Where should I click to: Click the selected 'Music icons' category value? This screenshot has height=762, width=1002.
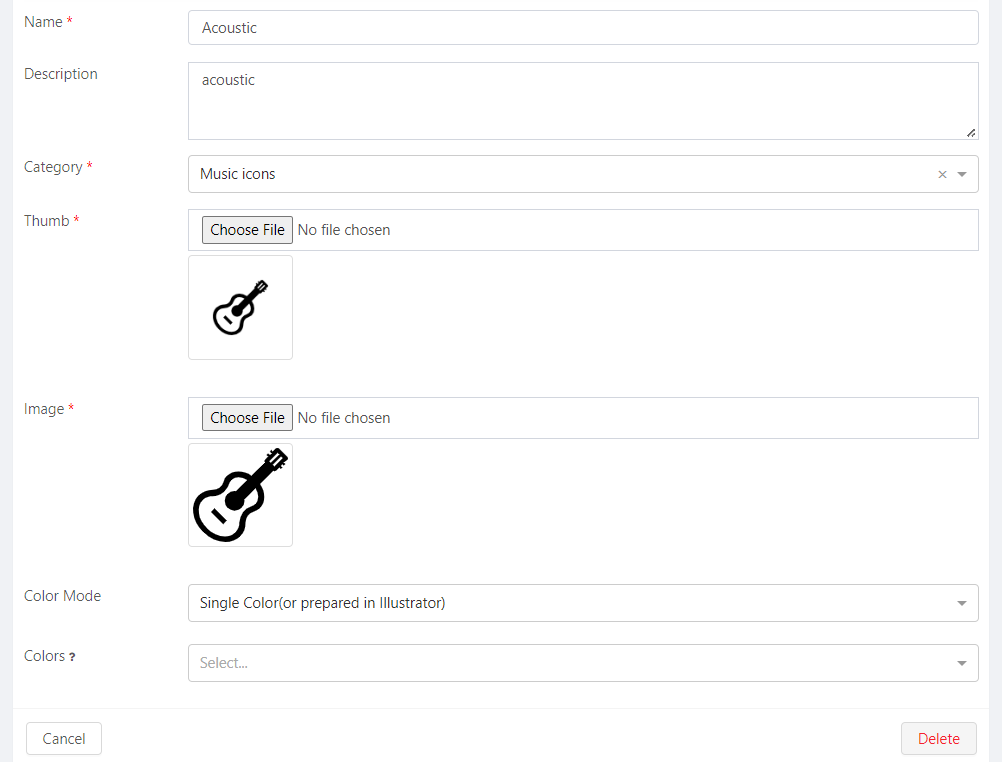point(238,174)
